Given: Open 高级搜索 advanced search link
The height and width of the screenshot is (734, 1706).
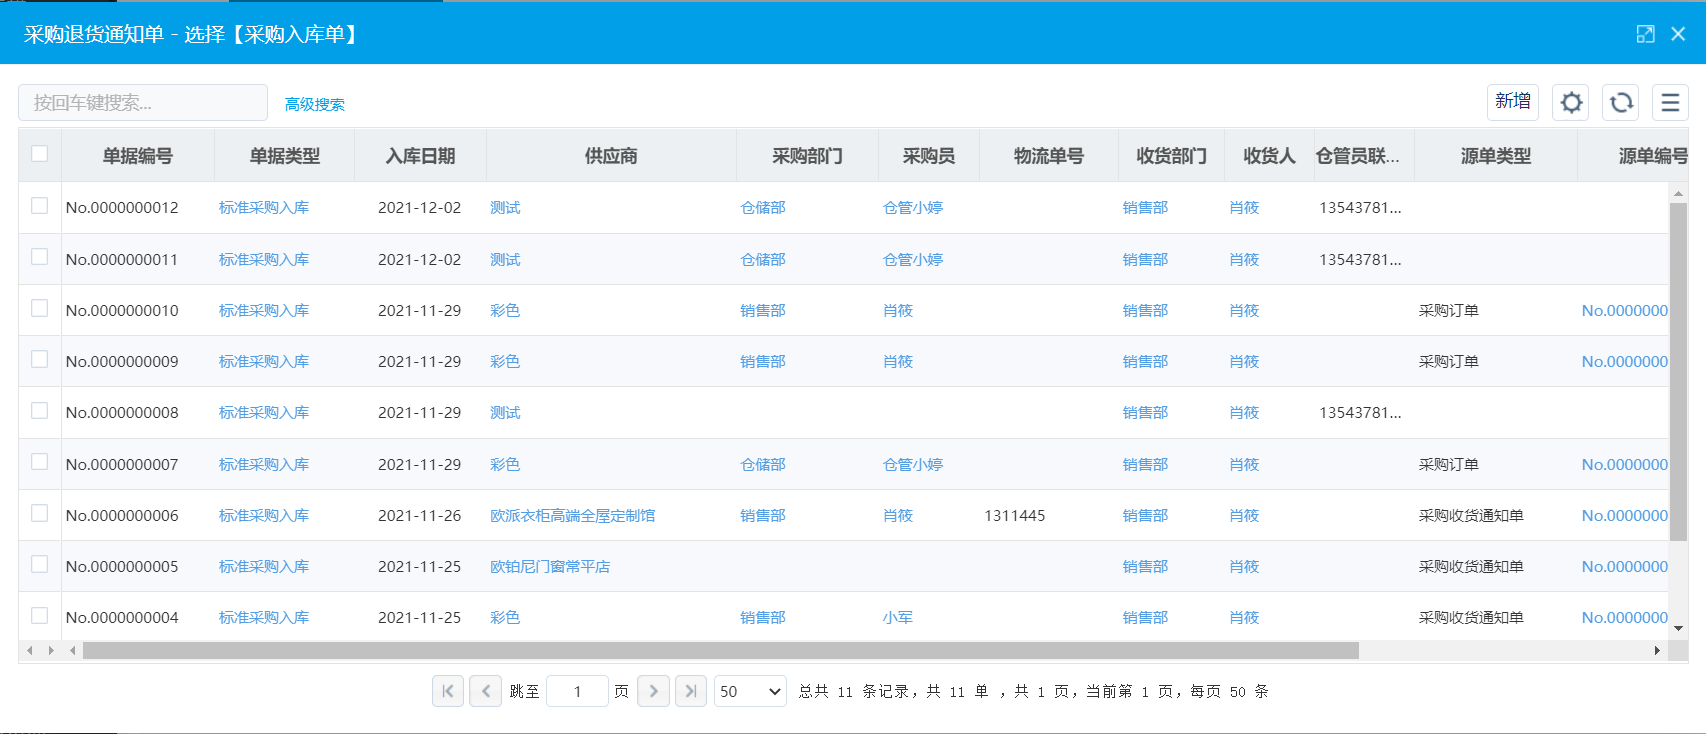Looking at the screenshot, I should [x=314, y=104].
